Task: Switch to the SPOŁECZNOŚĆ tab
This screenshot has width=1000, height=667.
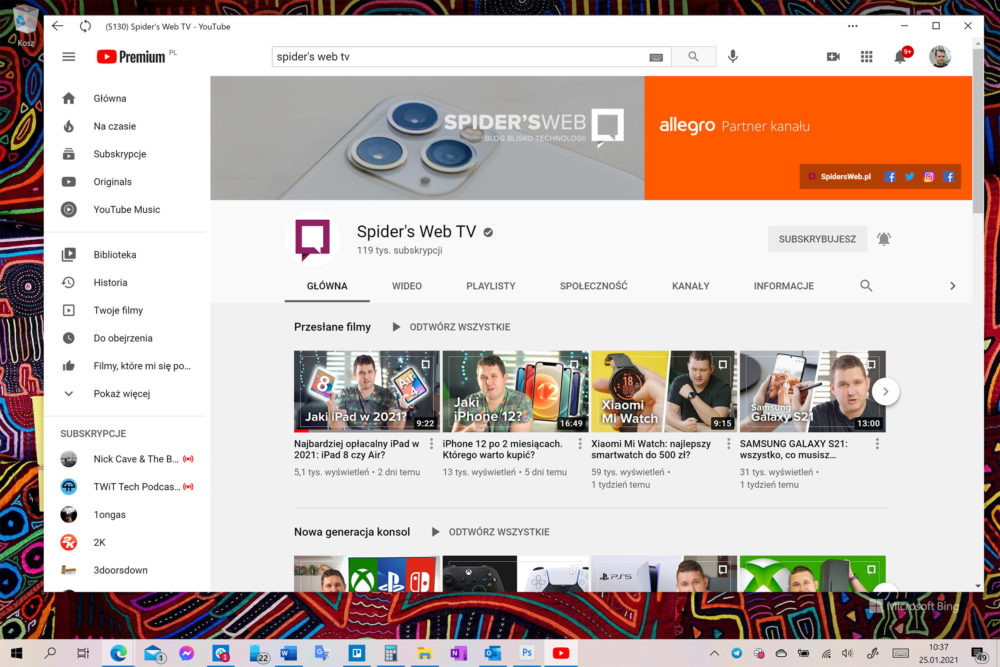Action: tap(594, 286)
